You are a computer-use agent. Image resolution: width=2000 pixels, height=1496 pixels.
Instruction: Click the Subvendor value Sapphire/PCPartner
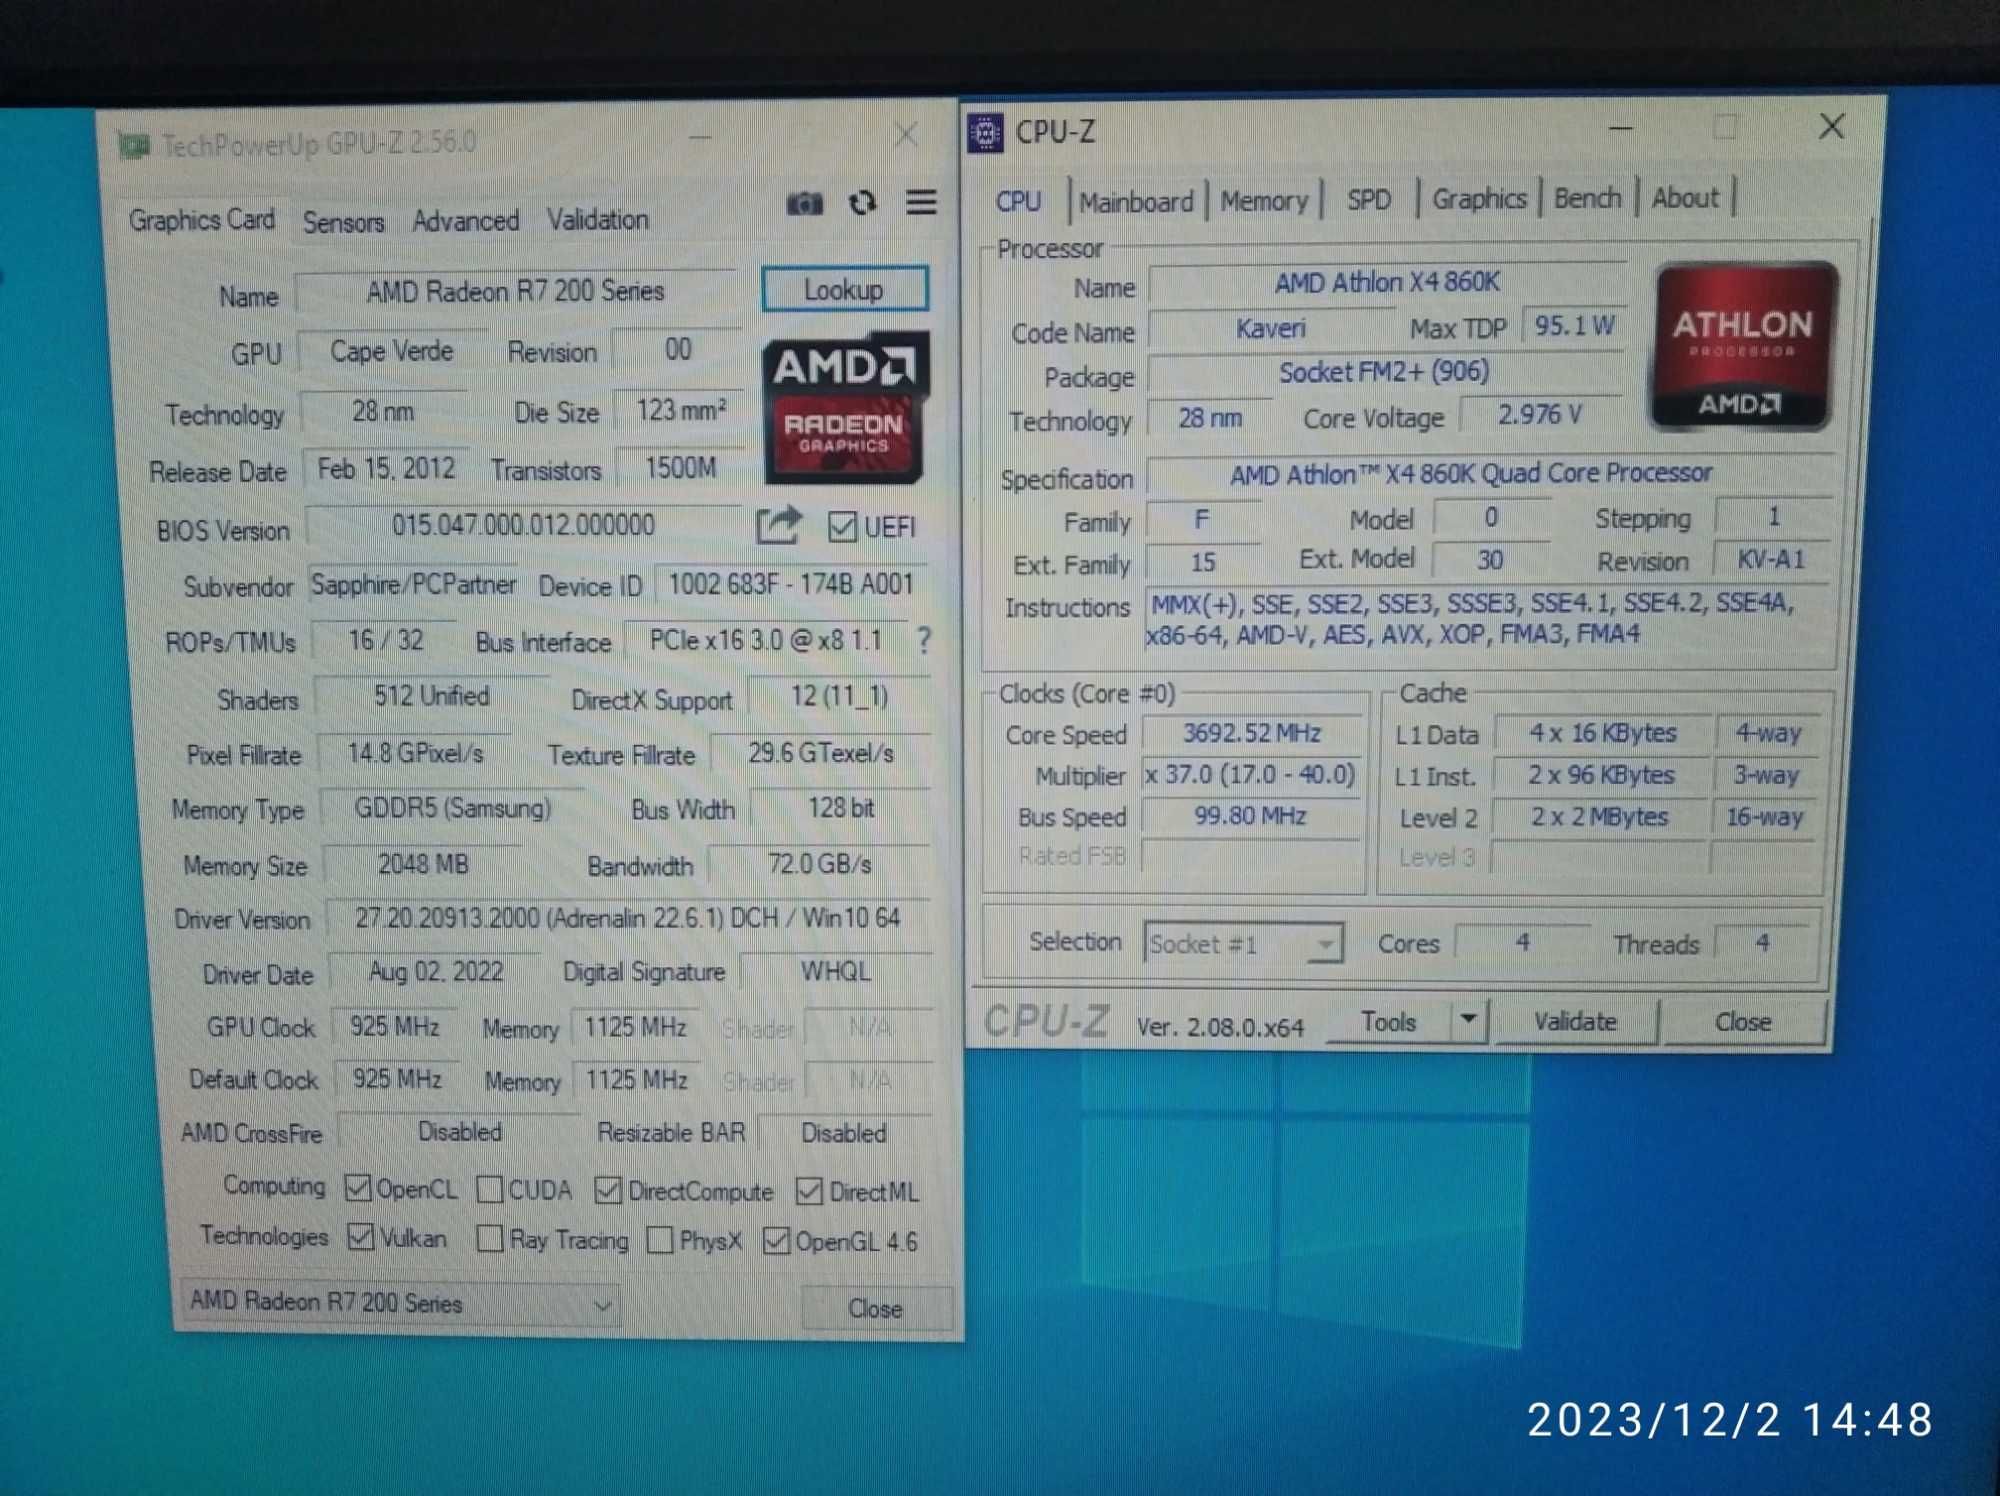click(414, 584)
